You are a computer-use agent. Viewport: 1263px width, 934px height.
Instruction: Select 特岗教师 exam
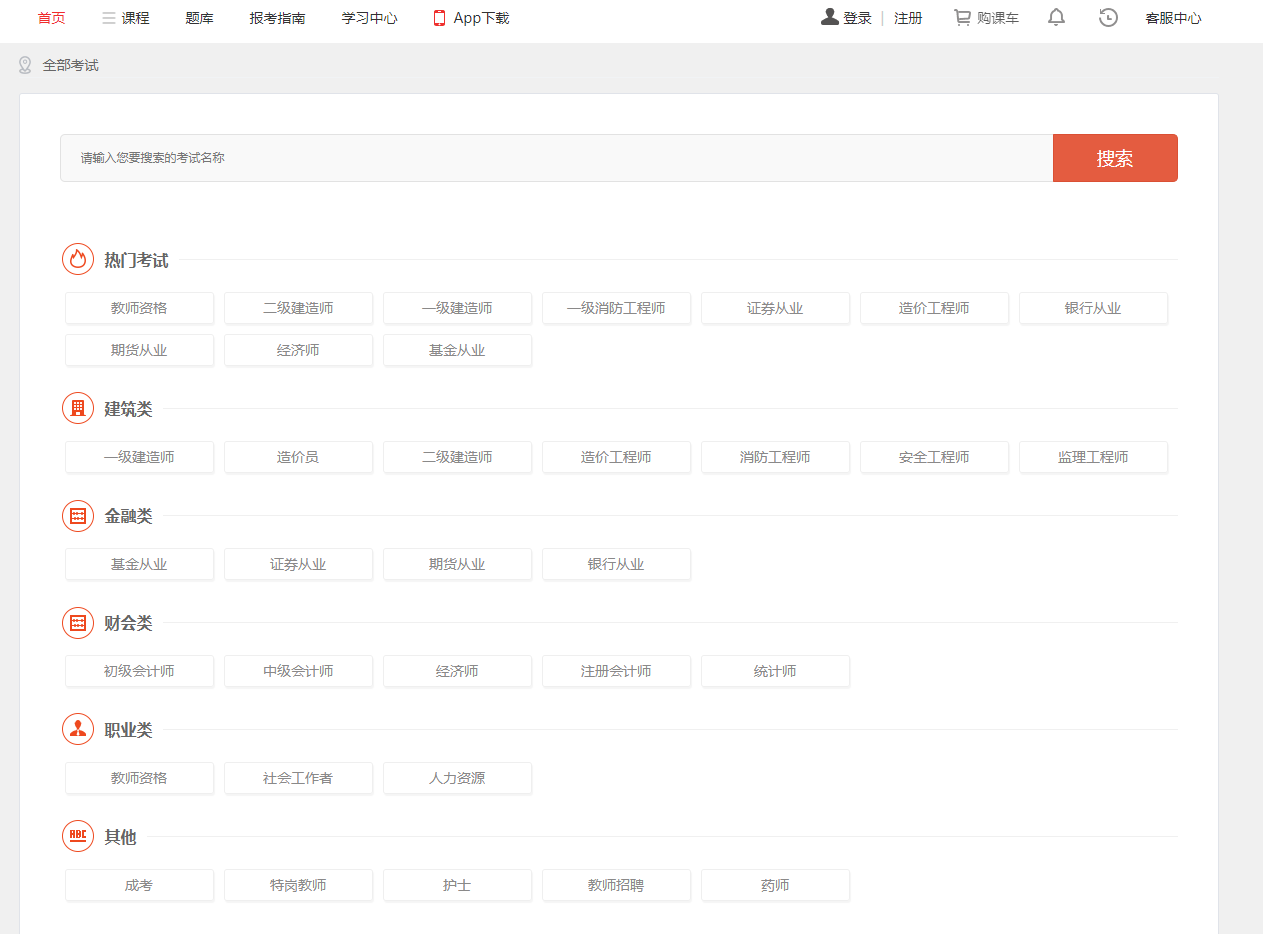(298, 885)
